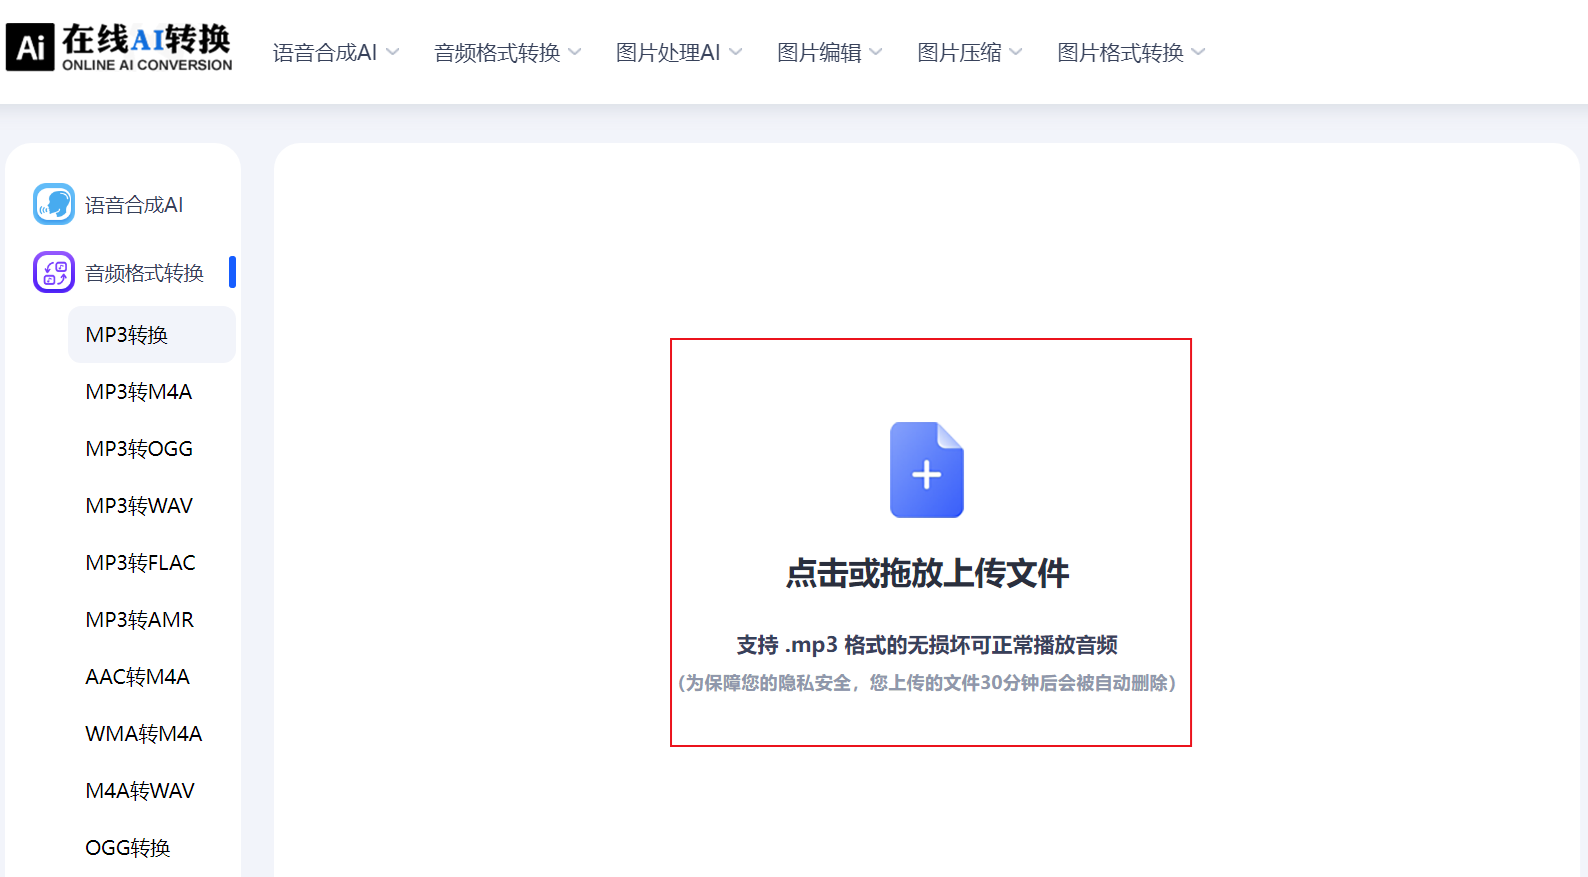Open the MP3转FLAC converter
This screenshot has width=1588, height=877.
(x=141, y=563)
